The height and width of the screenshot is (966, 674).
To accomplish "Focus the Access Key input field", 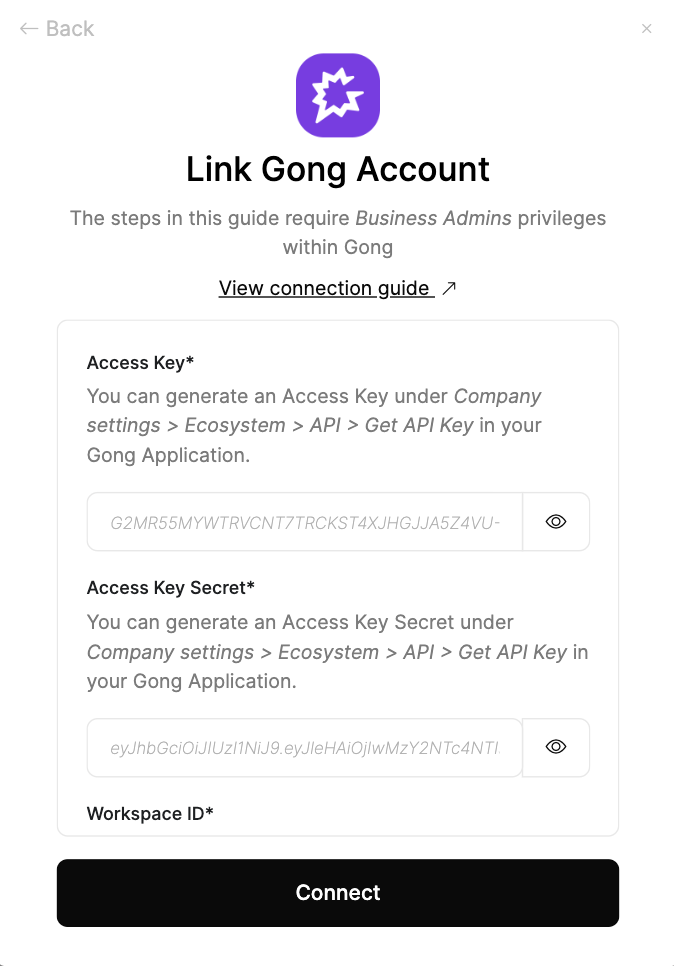I will click(x=300, y=521).
